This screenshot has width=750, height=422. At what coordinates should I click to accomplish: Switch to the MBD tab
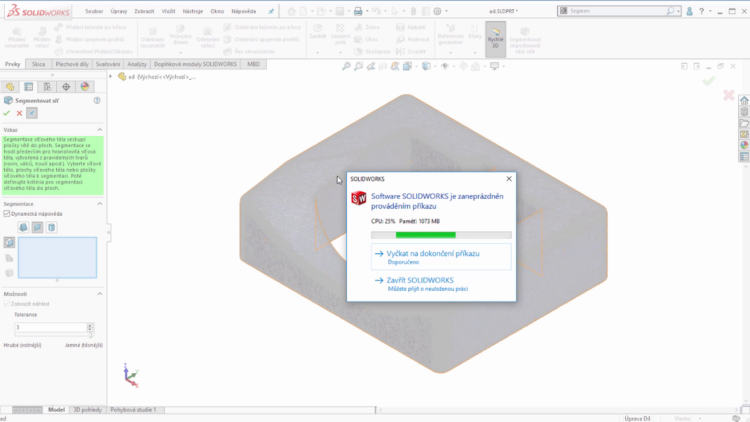(253, 64)
